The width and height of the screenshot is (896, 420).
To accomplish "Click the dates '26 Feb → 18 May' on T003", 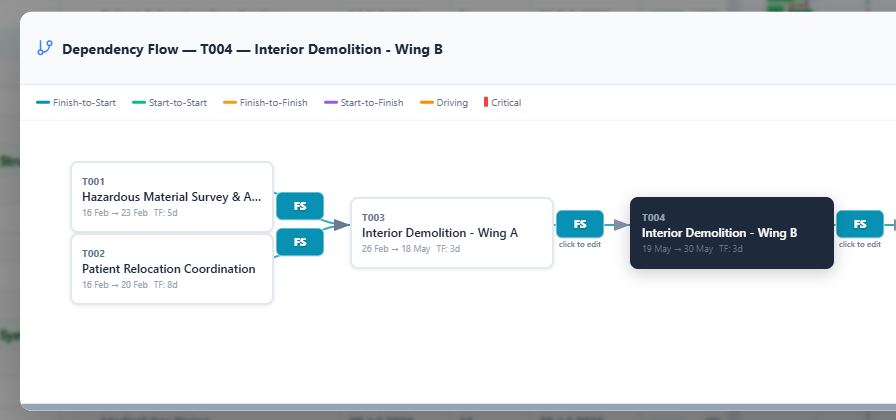I will click(396, 249).
